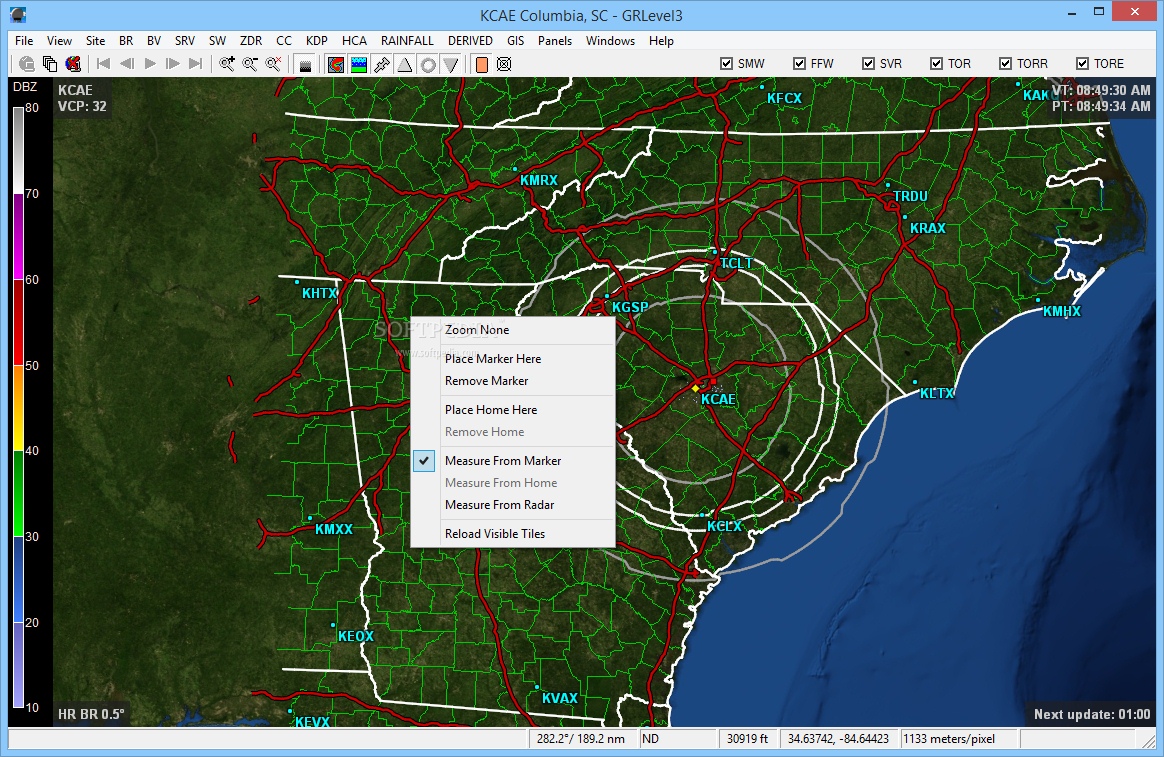Open the View menu

59,41
